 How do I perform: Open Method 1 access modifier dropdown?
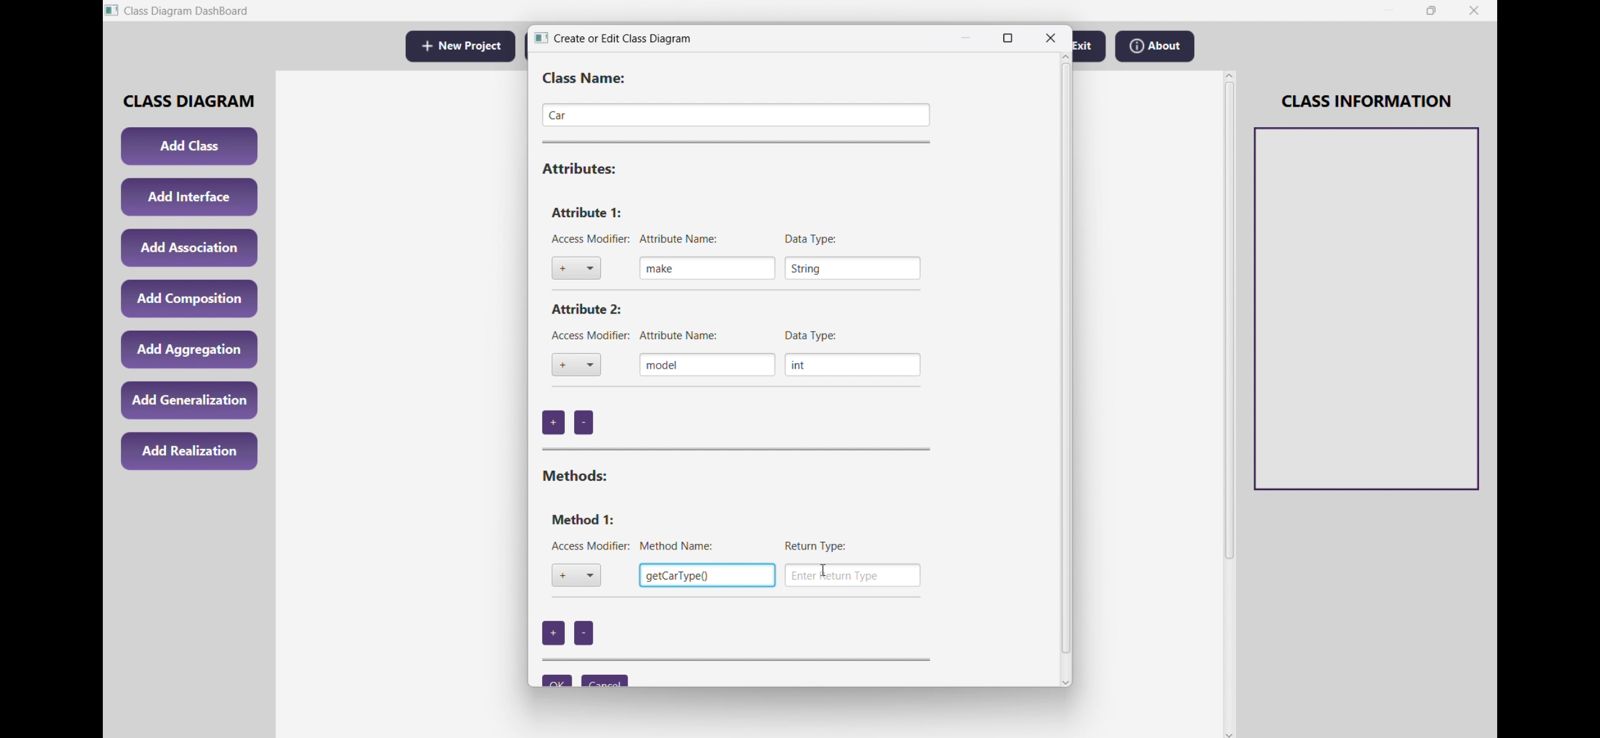[577, 576]
